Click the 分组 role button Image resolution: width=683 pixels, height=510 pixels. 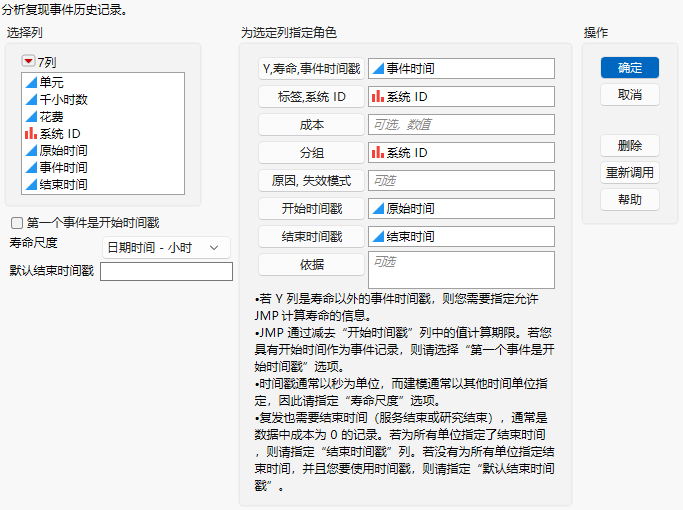311,152
